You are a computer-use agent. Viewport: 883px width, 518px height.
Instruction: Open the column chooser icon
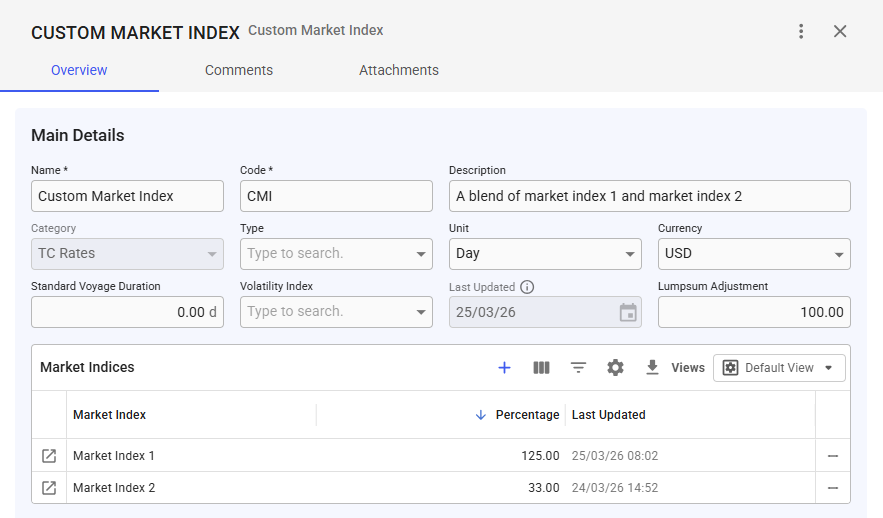click(541, 368)
